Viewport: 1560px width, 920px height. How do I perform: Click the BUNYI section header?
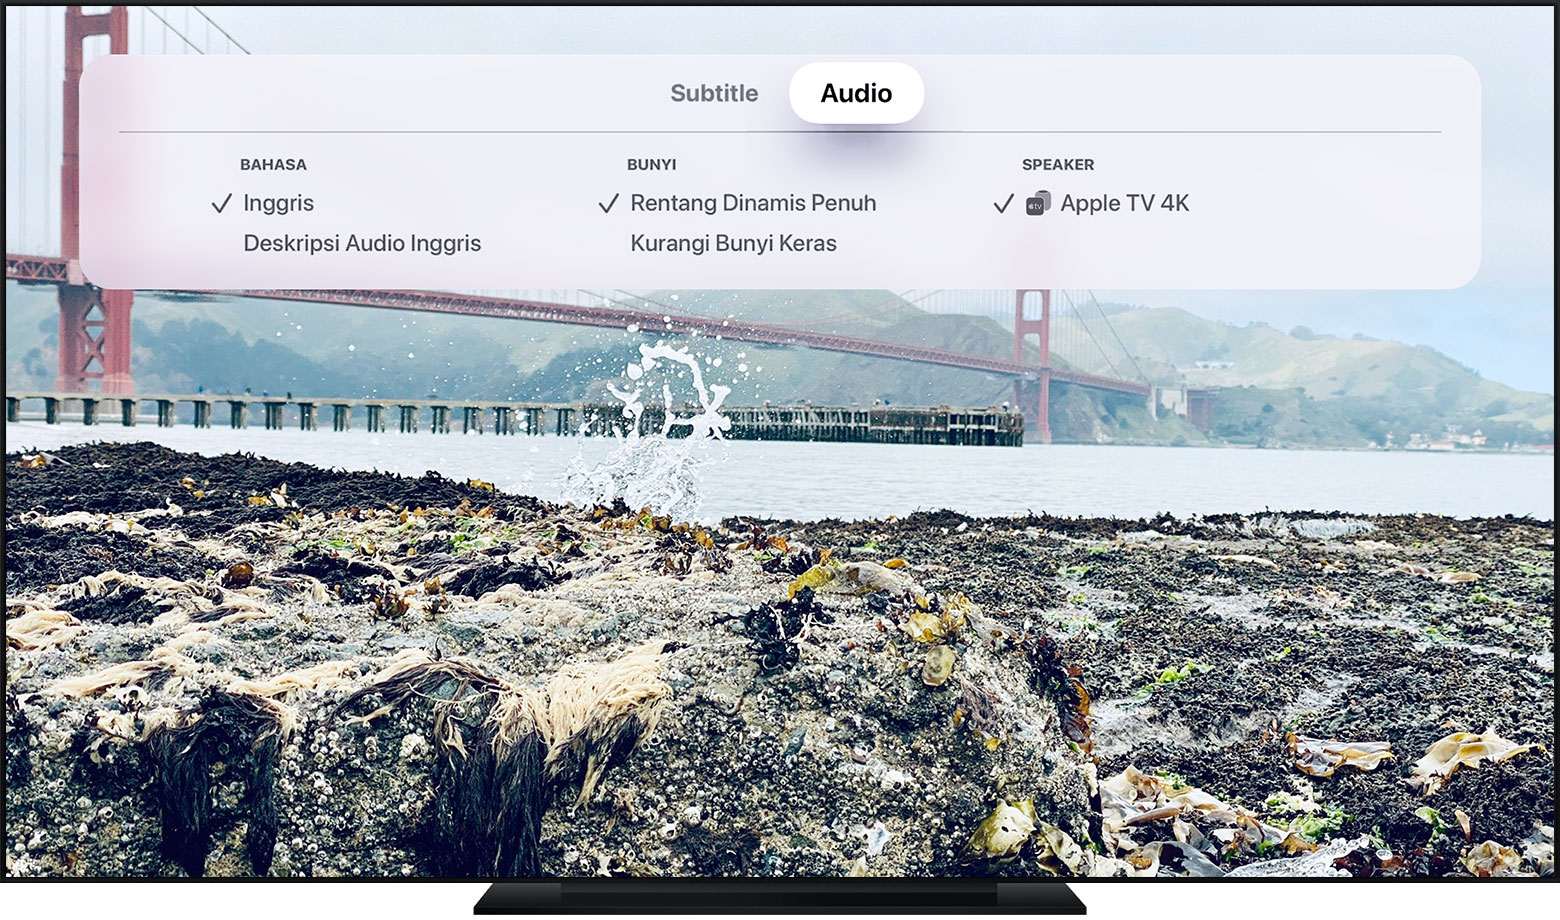tap(651, 164)
